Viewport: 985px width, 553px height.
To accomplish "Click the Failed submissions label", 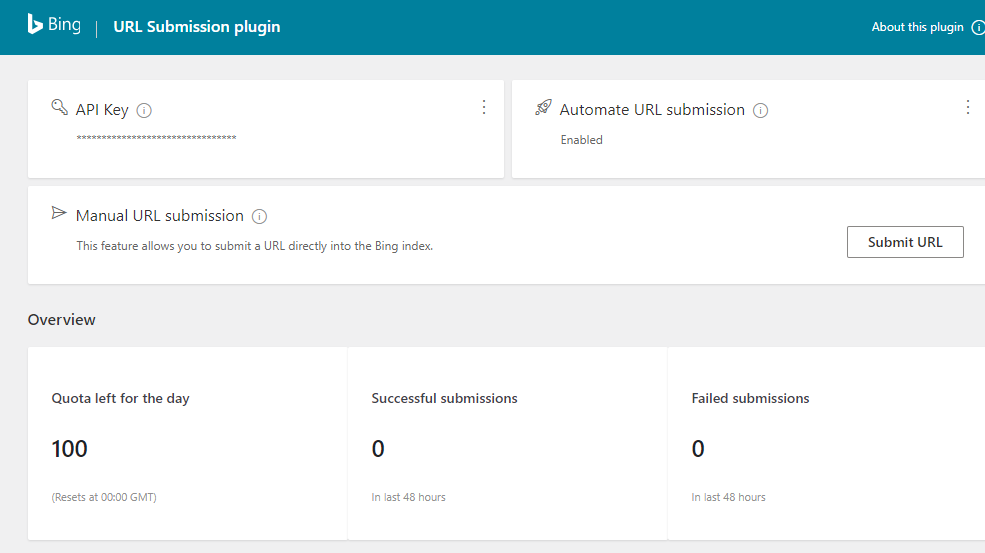I will pos(750,398).
